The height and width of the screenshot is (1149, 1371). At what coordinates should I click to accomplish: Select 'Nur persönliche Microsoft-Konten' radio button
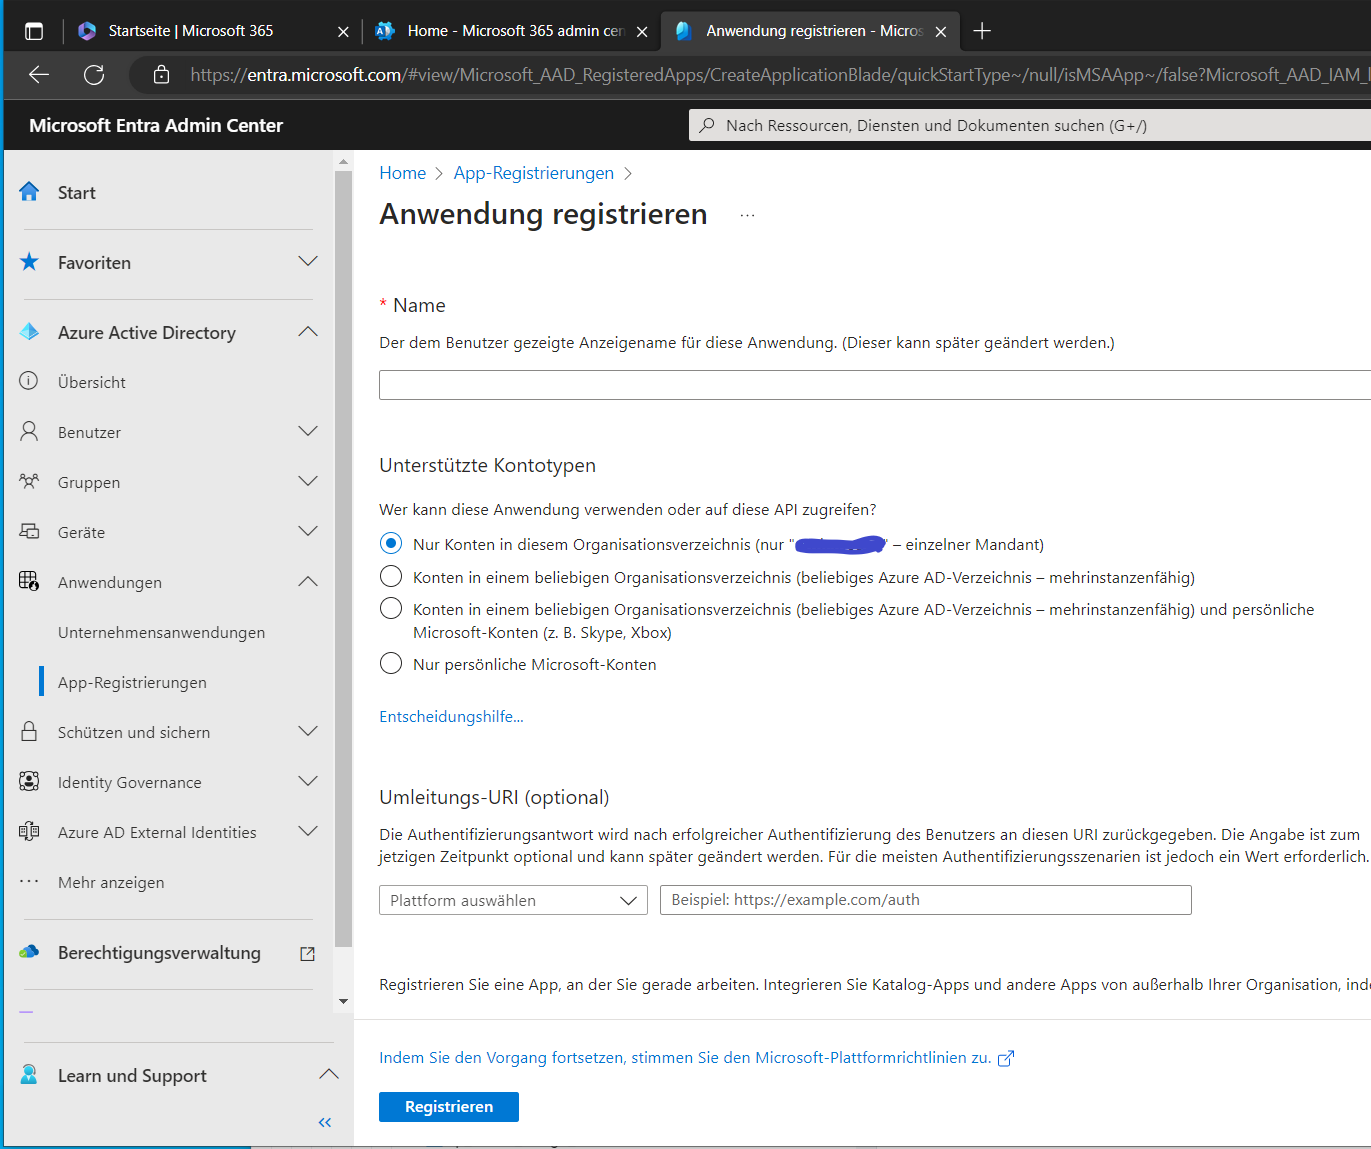(391, 664)
